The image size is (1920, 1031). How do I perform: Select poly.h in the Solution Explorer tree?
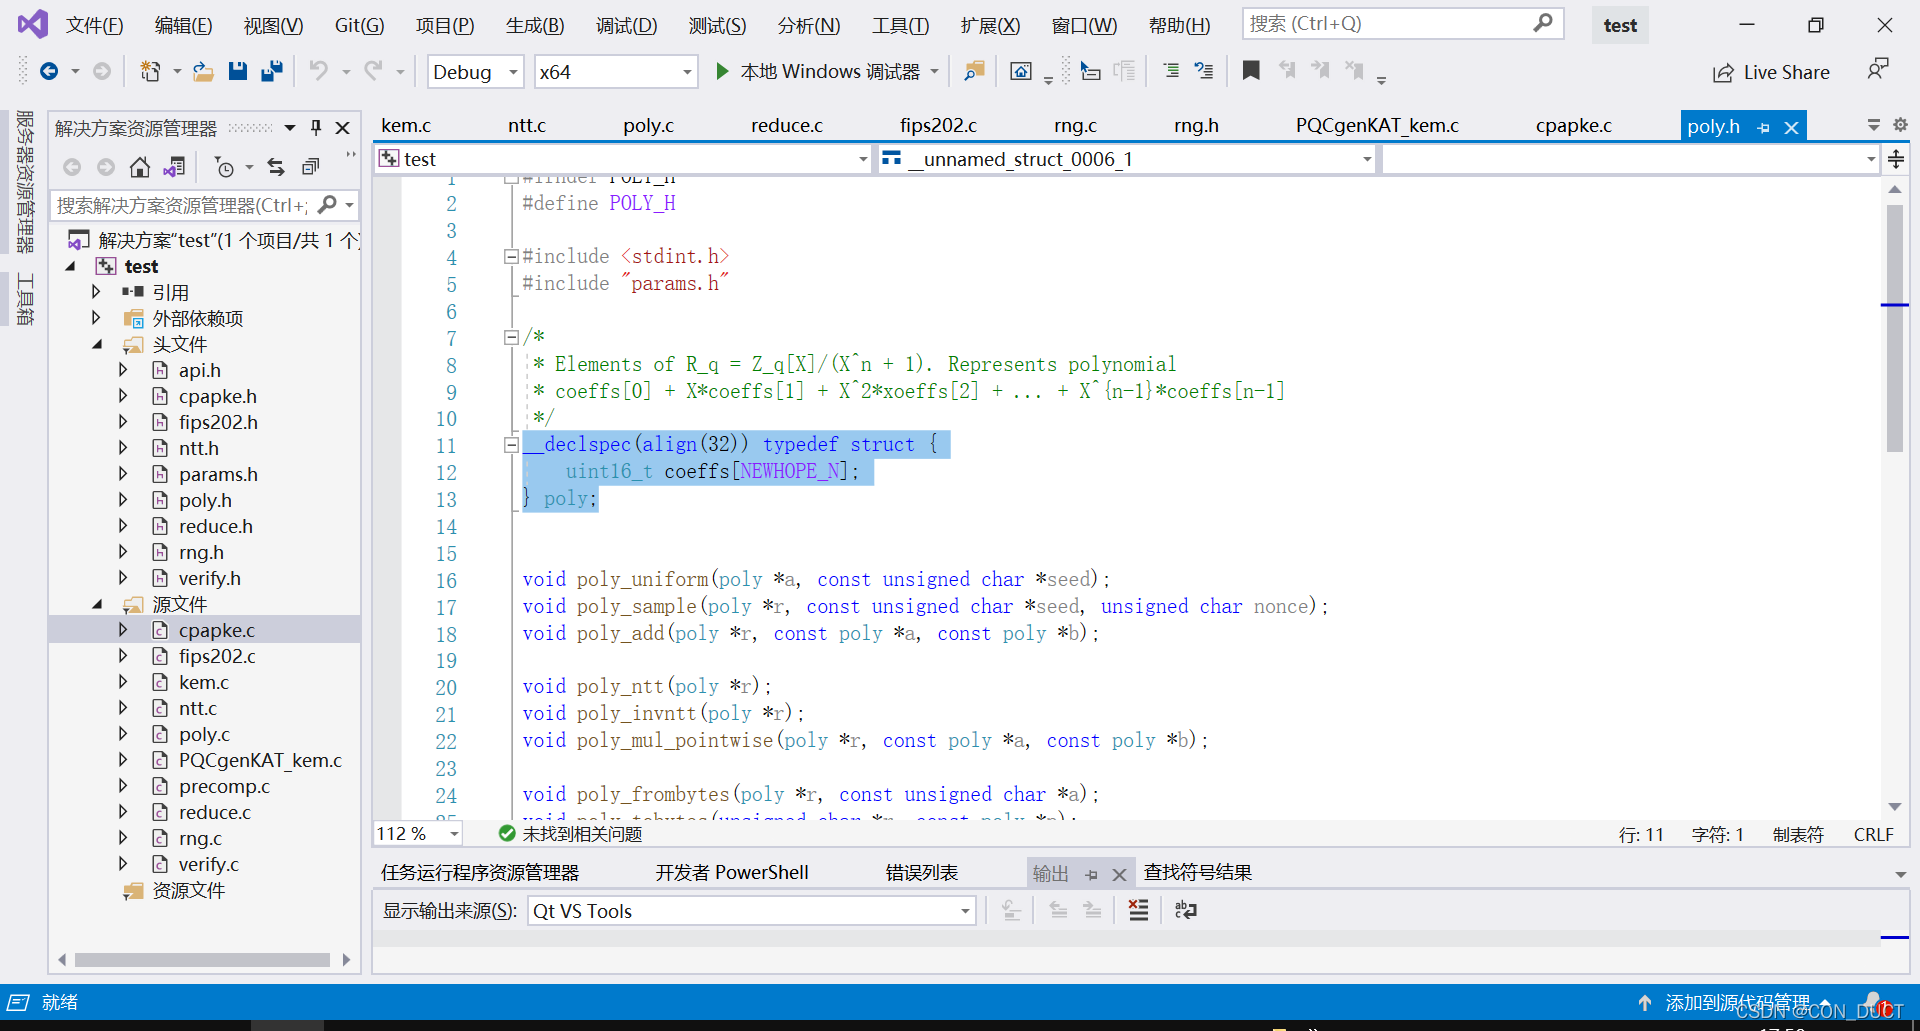205,500
